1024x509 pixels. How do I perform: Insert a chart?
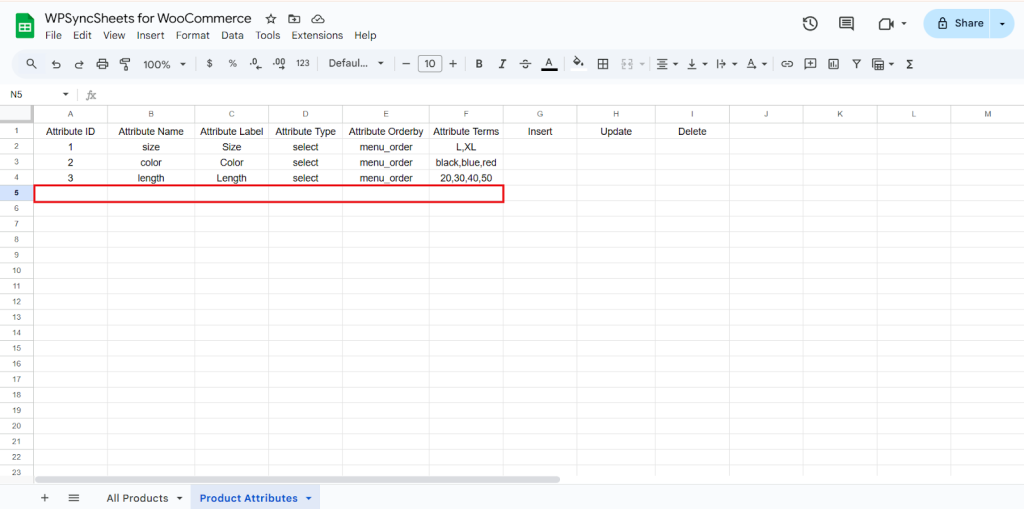tap(833, 64)
